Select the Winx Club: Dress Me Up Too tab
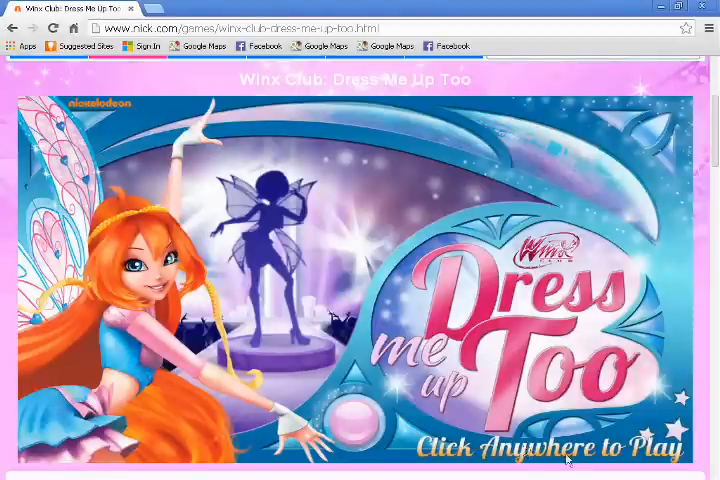720x480 pixels. click(x=71, y=9)
